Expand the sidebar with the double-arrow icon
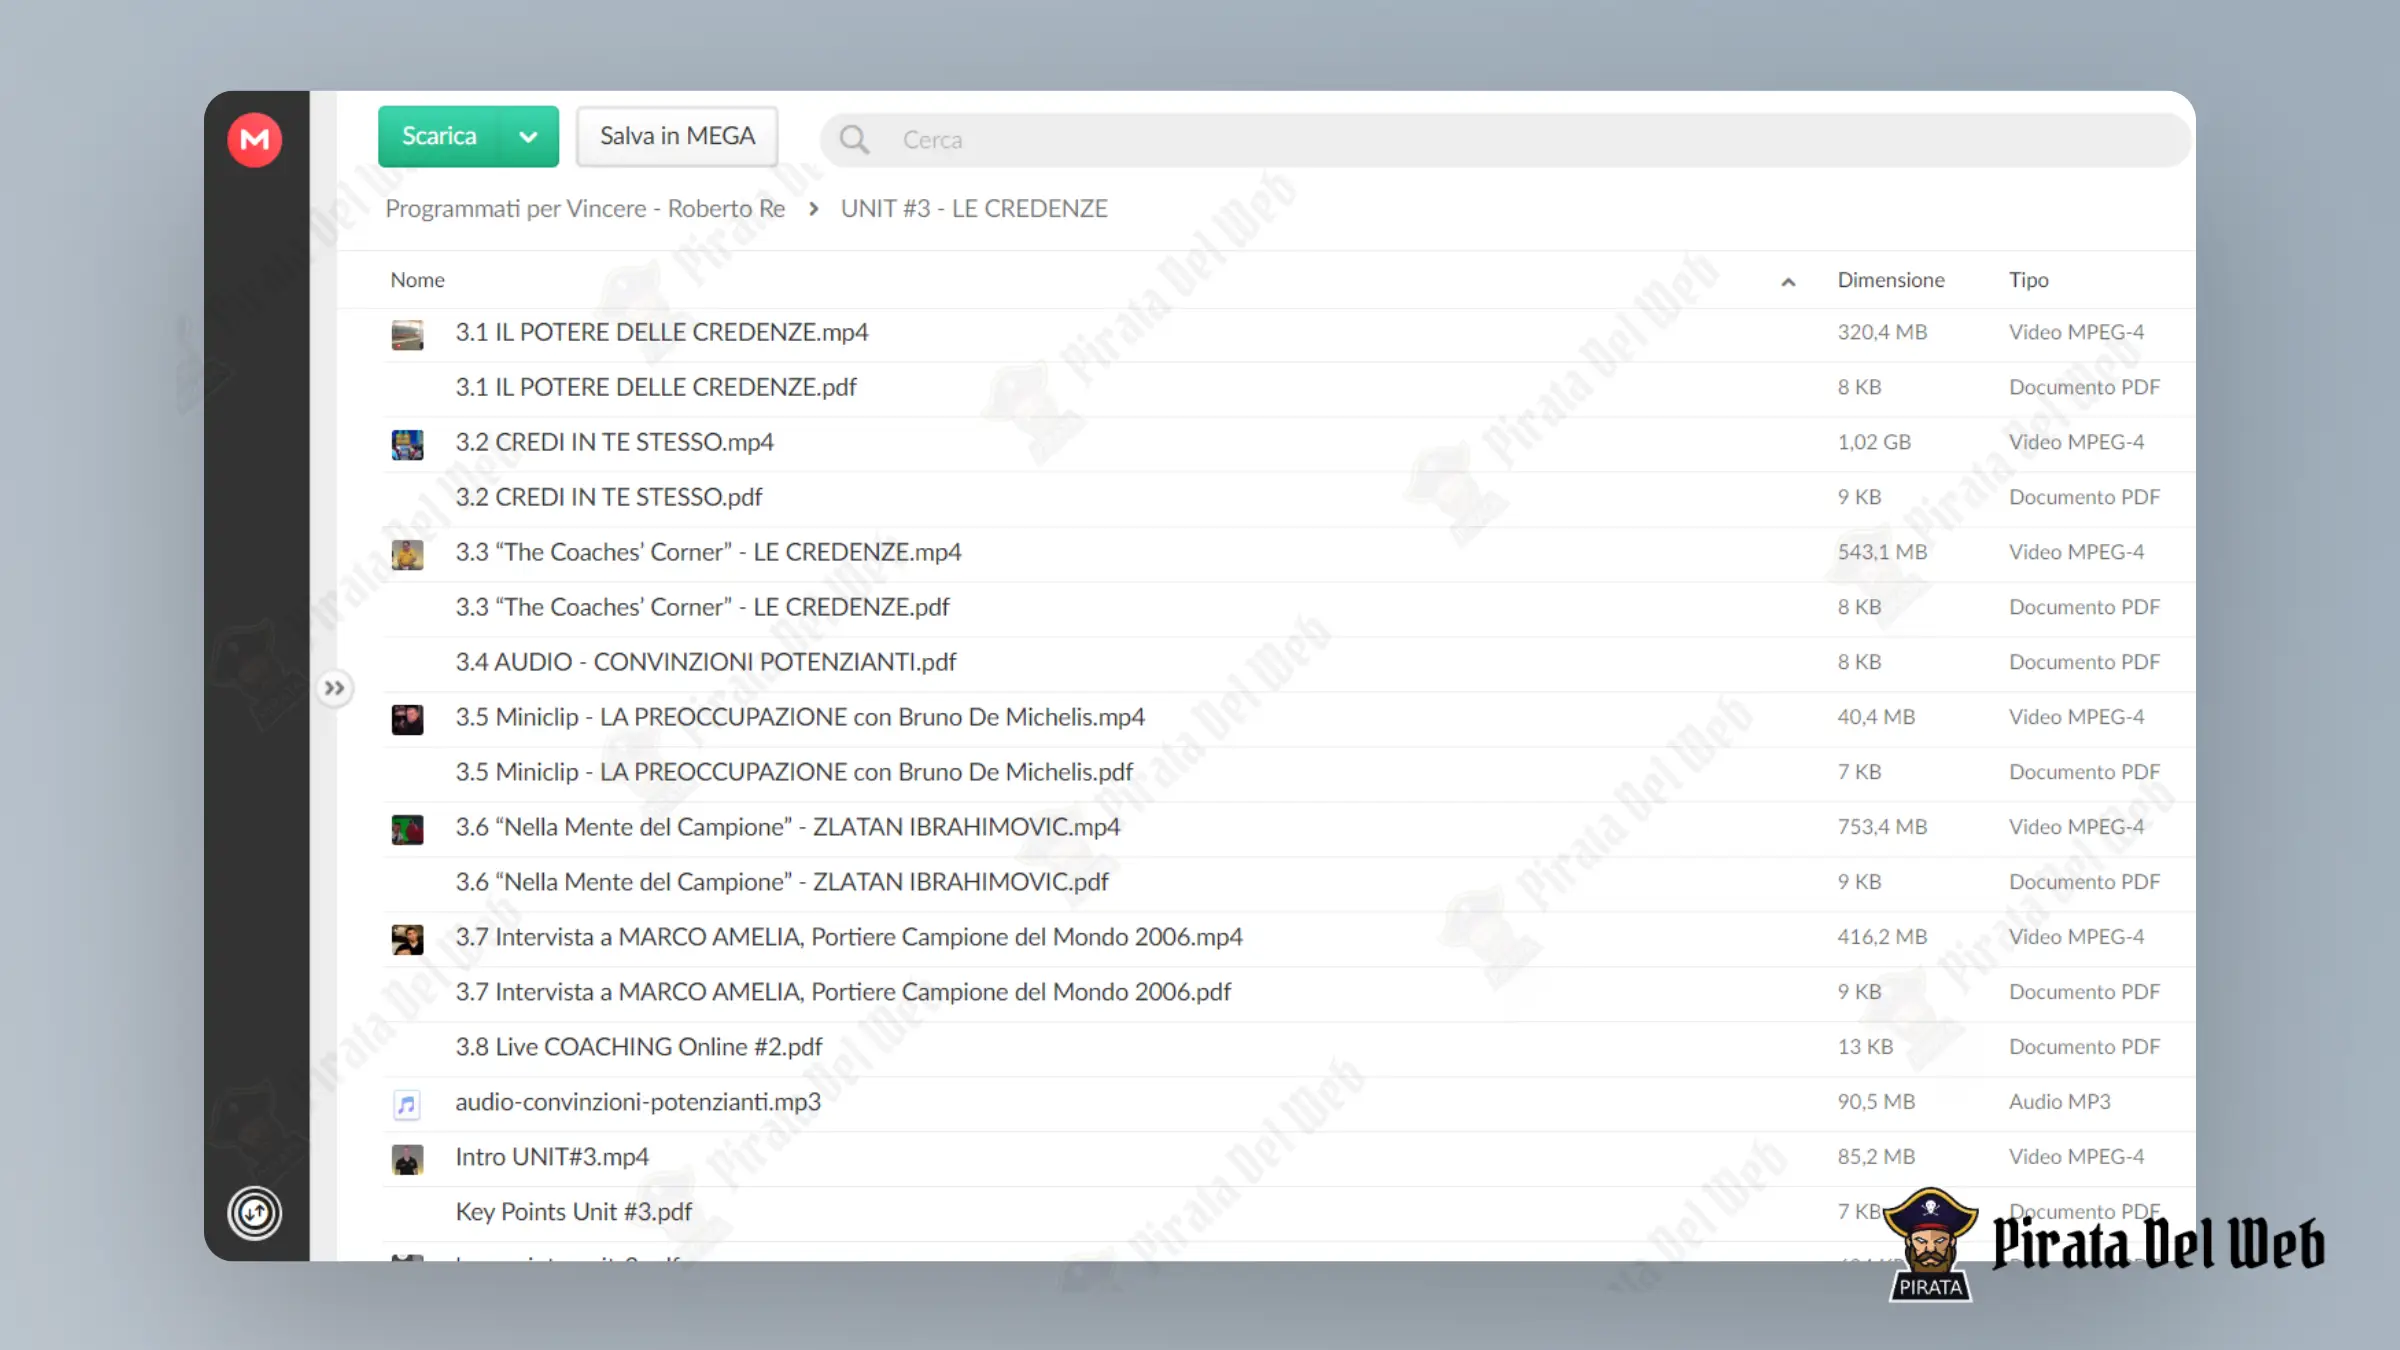Image resolution: width=2400 pixels, height=1350 pixels. 334,688
